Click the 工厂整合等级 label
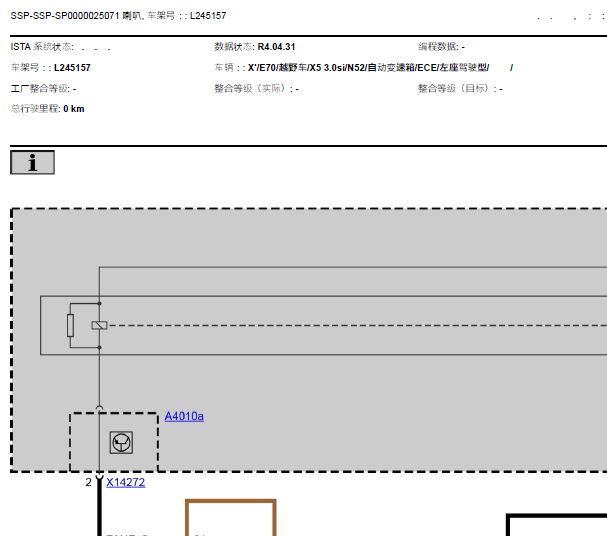607x536 pixels. point(40,89)
